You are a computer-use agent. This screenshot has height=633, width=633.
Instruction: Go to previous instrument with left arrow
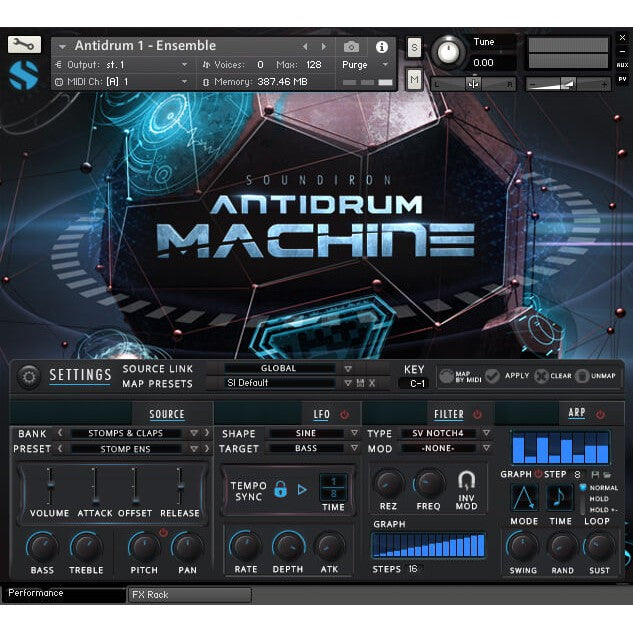[305, 47]
